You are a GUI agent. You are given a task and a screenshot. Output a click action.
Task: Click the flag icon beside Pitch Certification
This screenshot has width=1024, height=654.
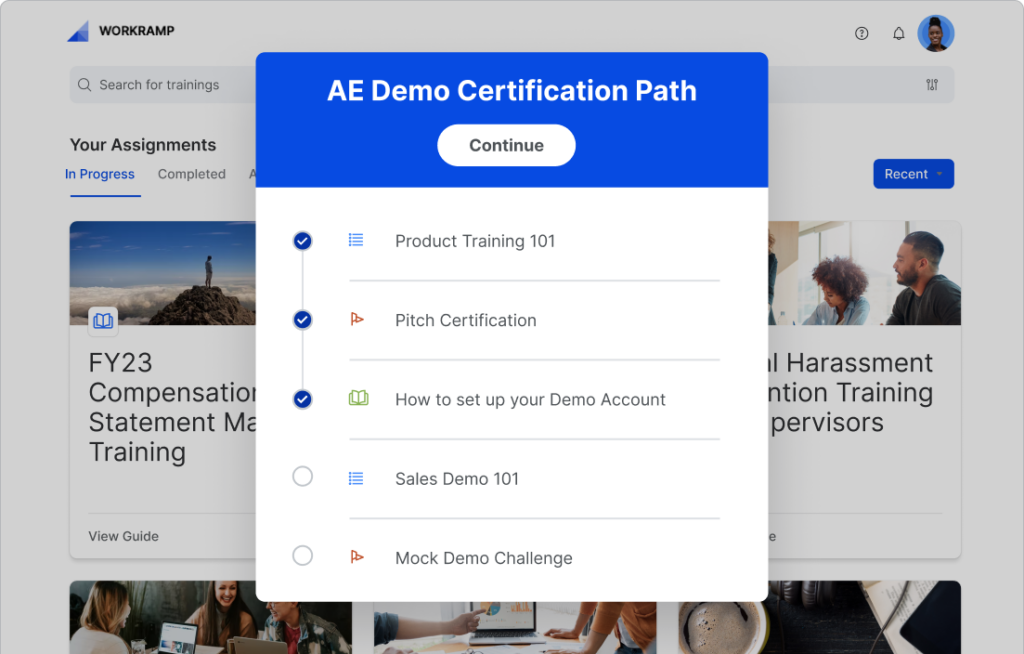pos(357,320)
